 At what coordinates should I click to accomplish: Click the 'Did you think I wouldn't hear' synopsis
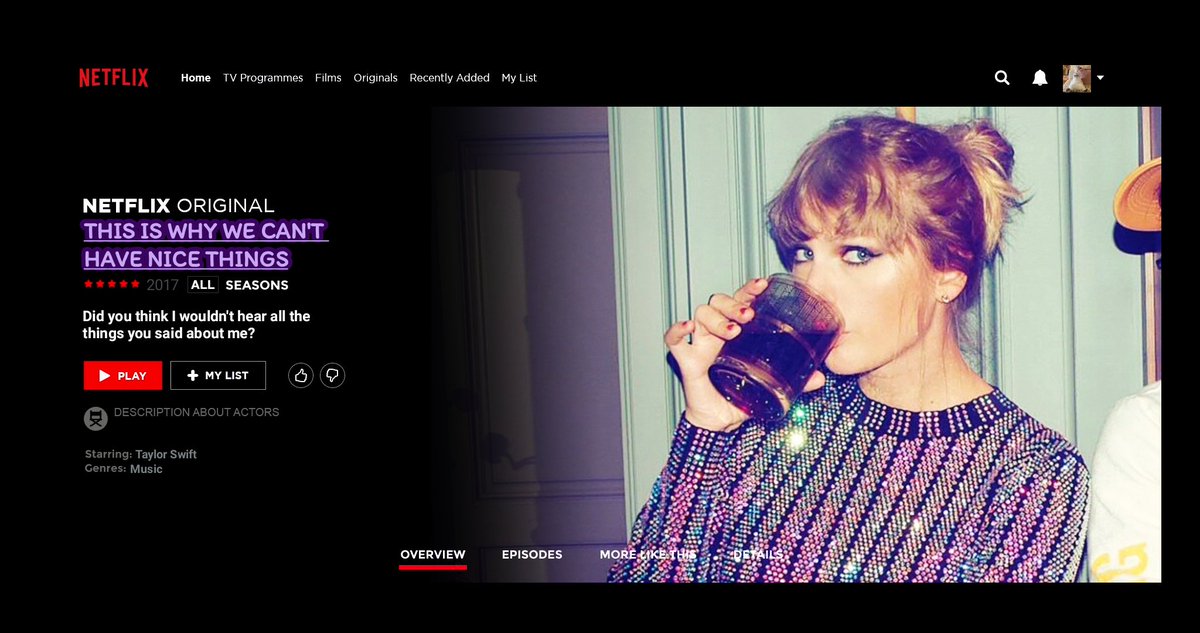pyautogui.click(x=196, y=325)
